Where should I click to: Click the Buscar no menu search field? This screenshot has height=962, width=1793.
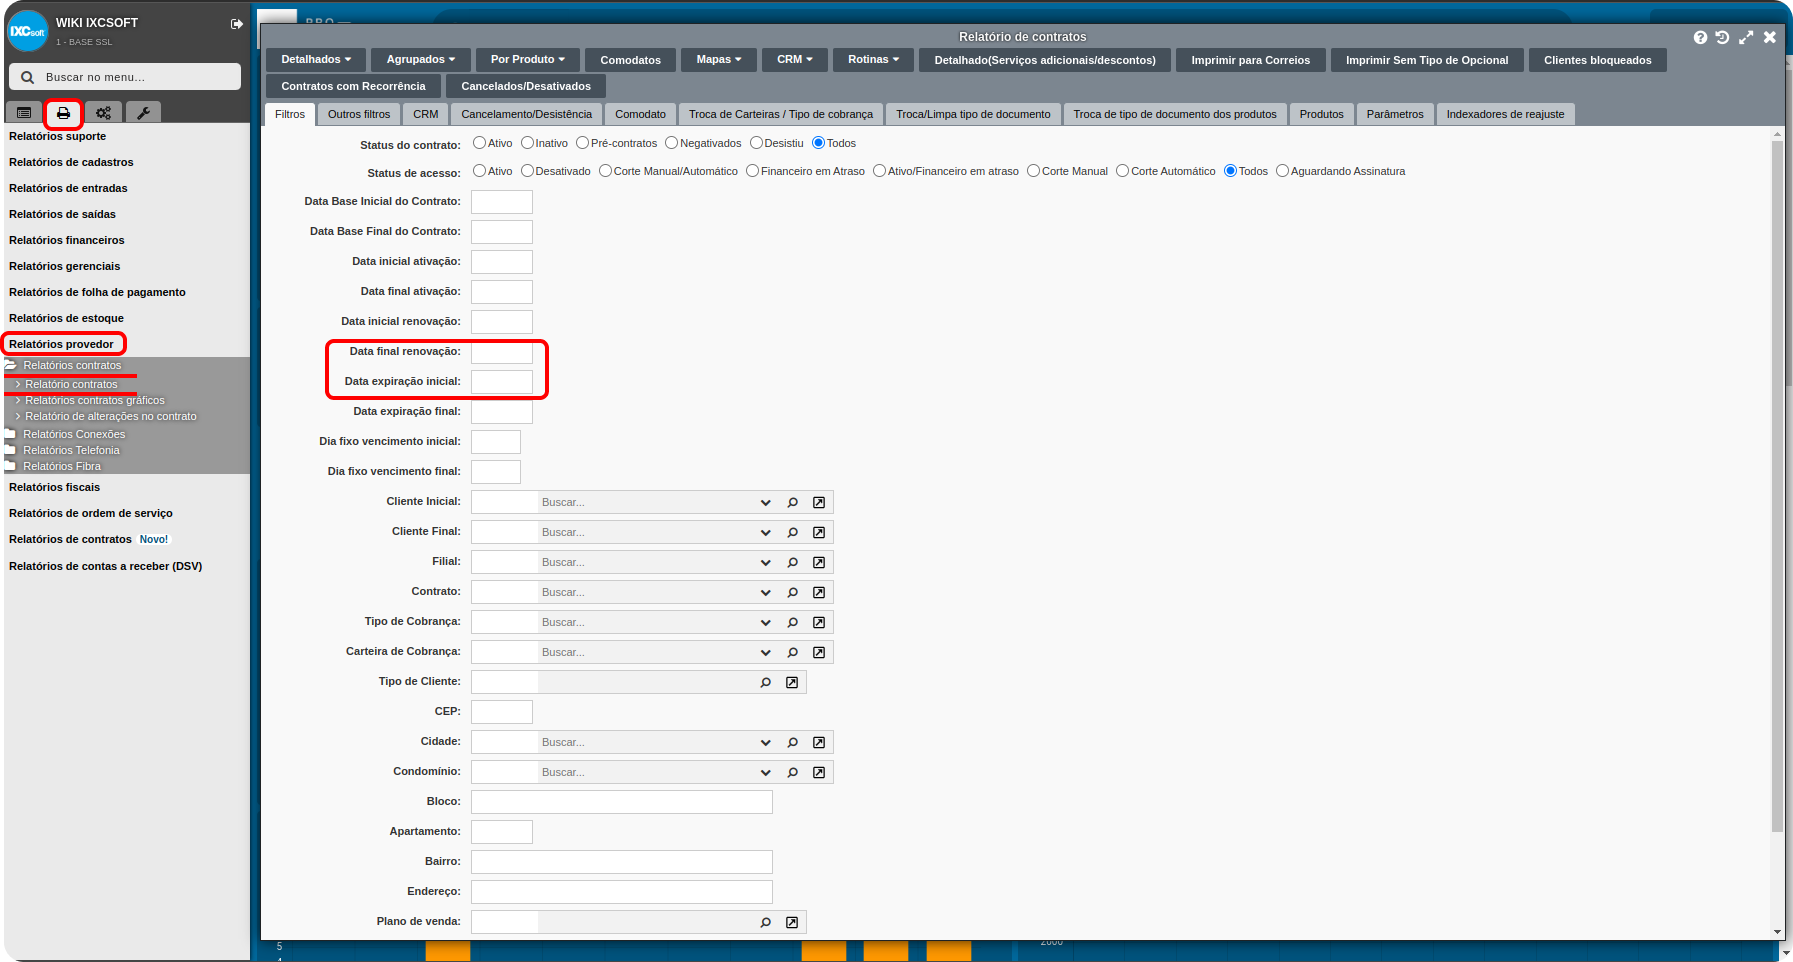click(x=125, y=77)
